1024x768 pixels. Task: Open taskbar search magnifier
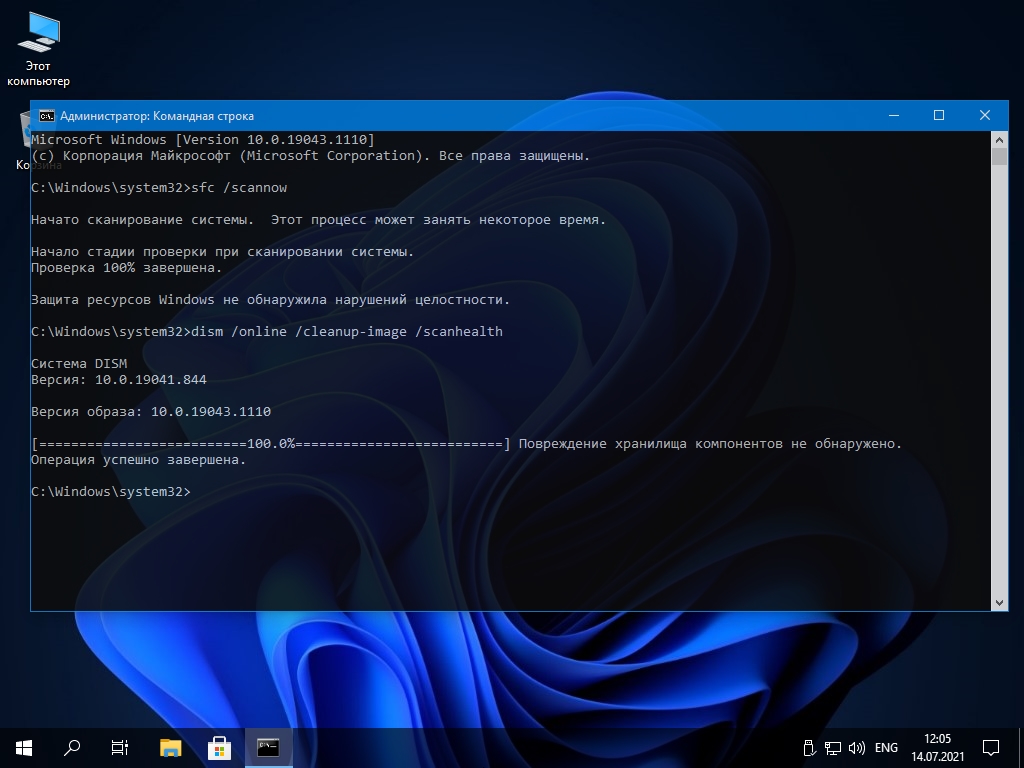pyautogui.click(x=72, y=747)
